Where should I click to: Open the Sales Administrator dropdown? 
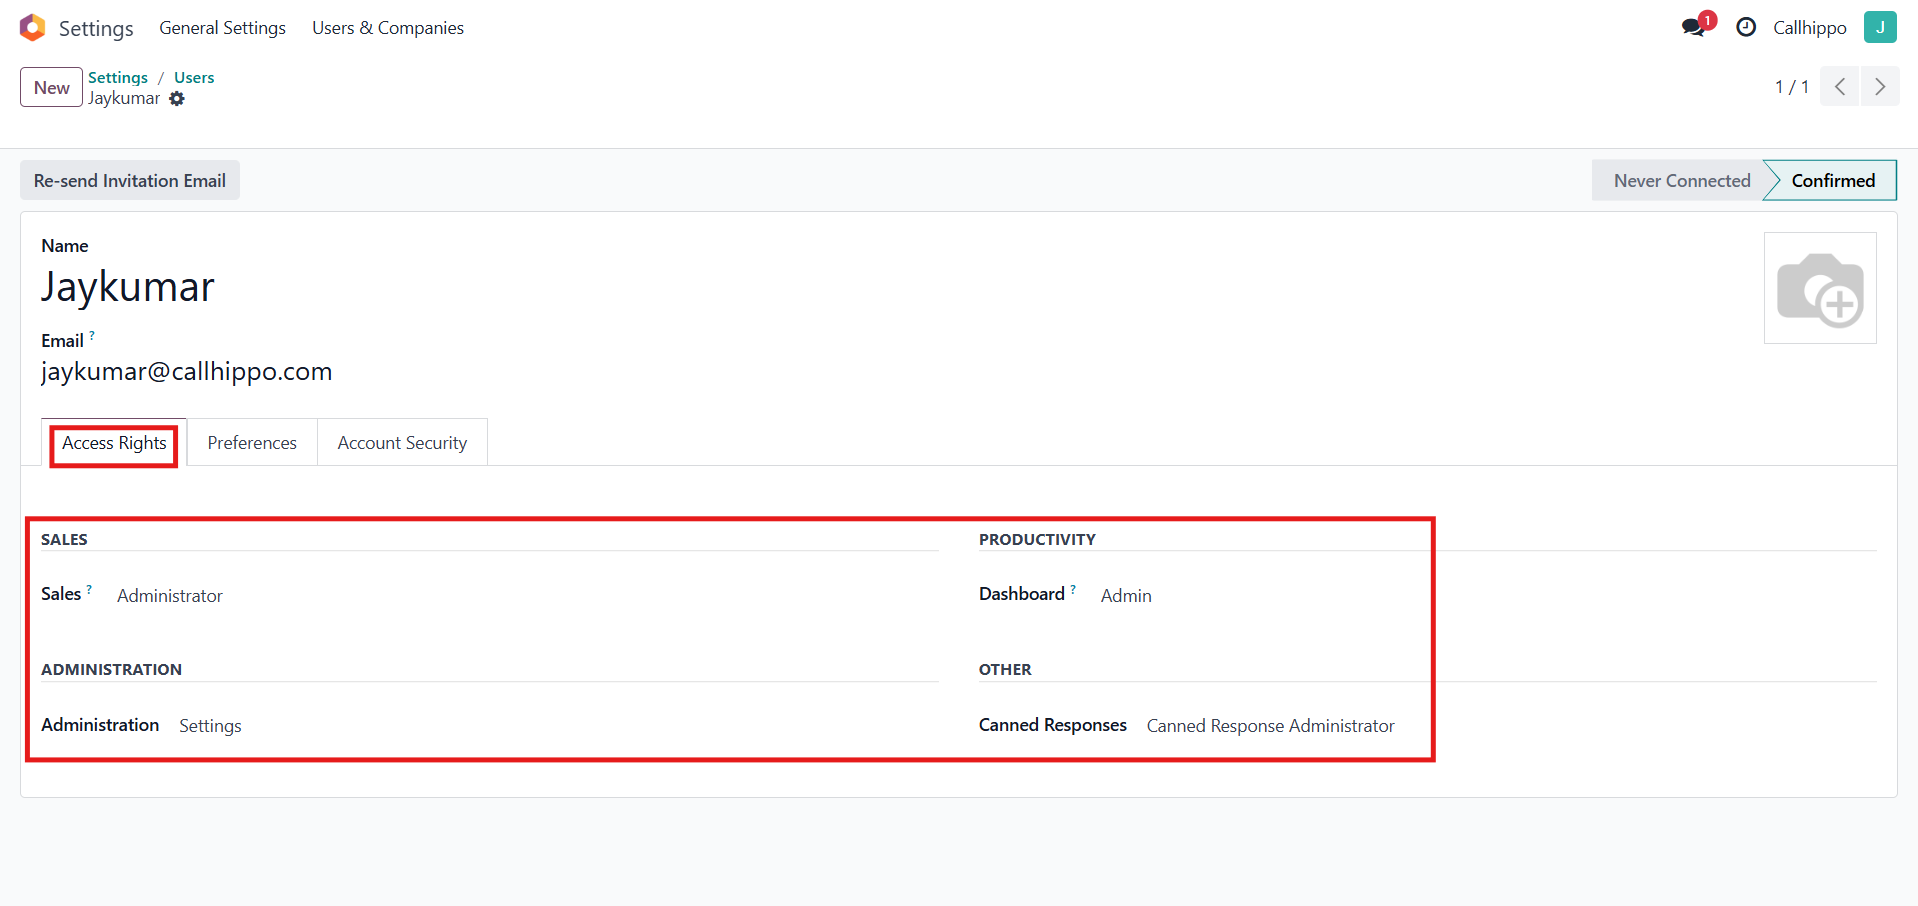(170, 596)
